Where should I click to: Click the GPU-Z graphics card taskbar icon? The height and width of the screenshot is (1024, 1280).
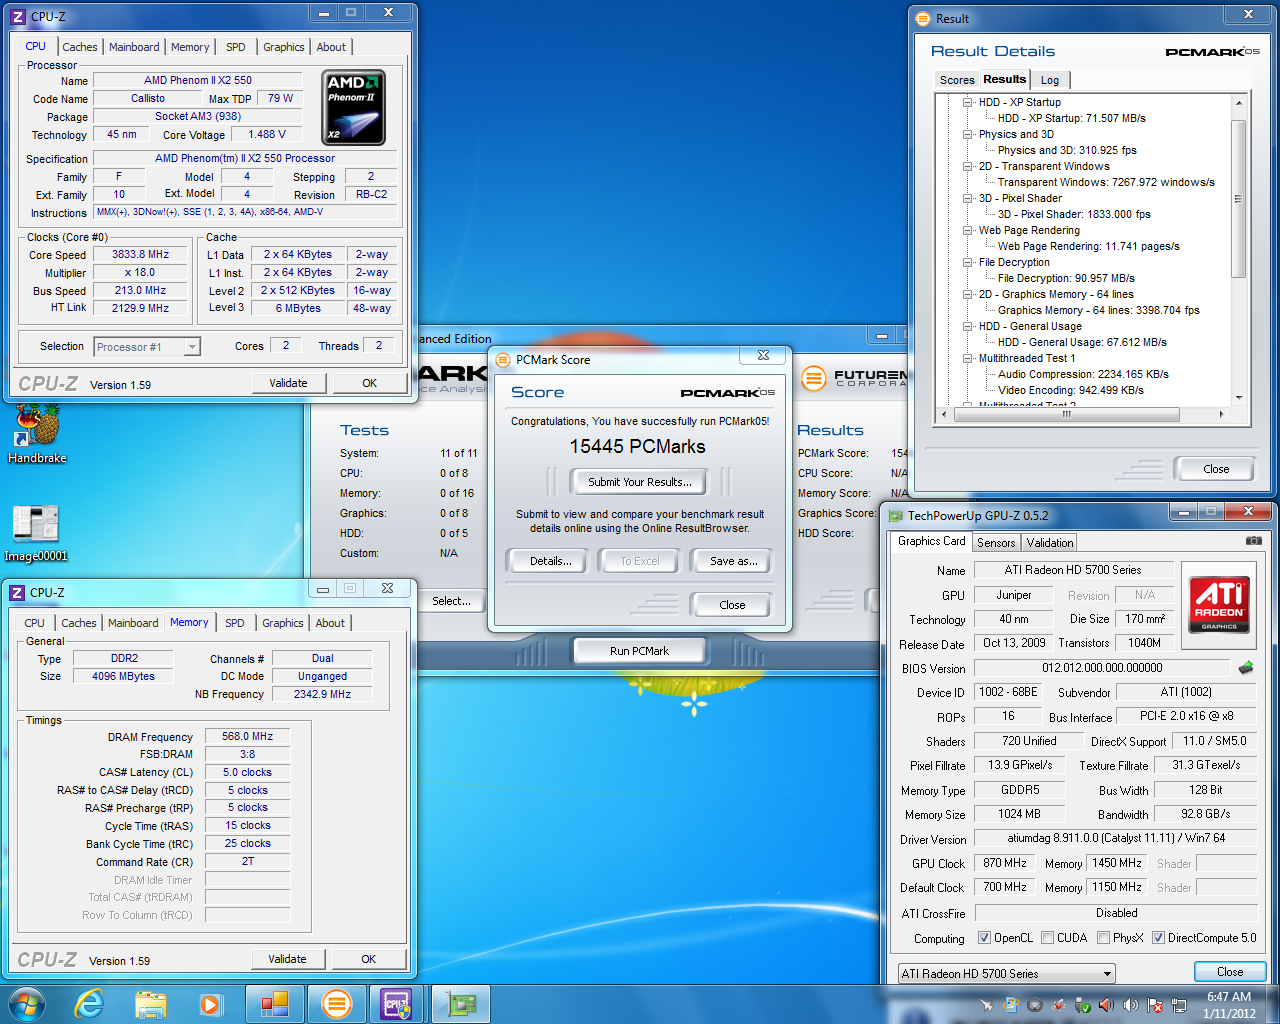pos(461,1004)
